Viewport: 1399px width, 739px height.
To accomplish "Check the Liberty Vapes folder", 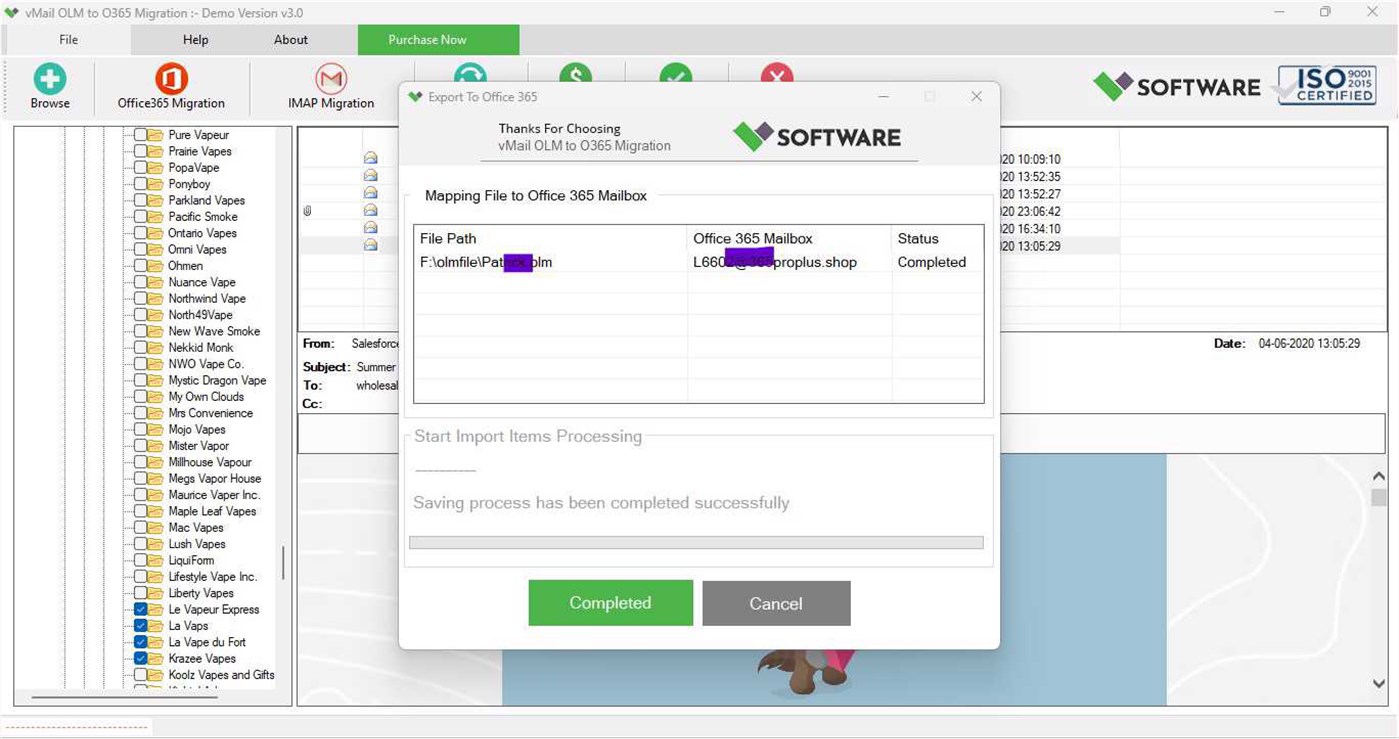I will (x=141, y=593).
